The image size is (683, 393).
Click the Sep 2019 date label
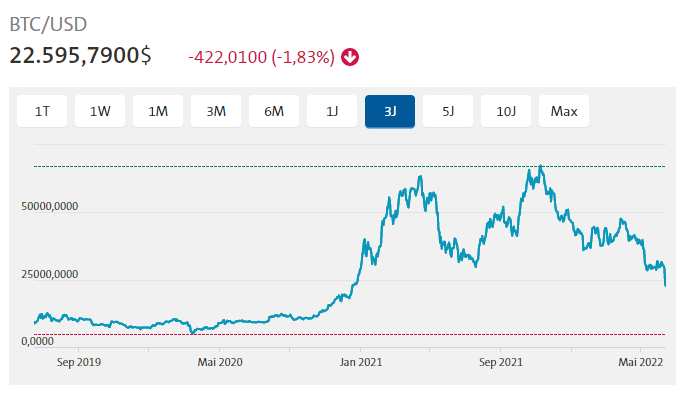point(79,362)
